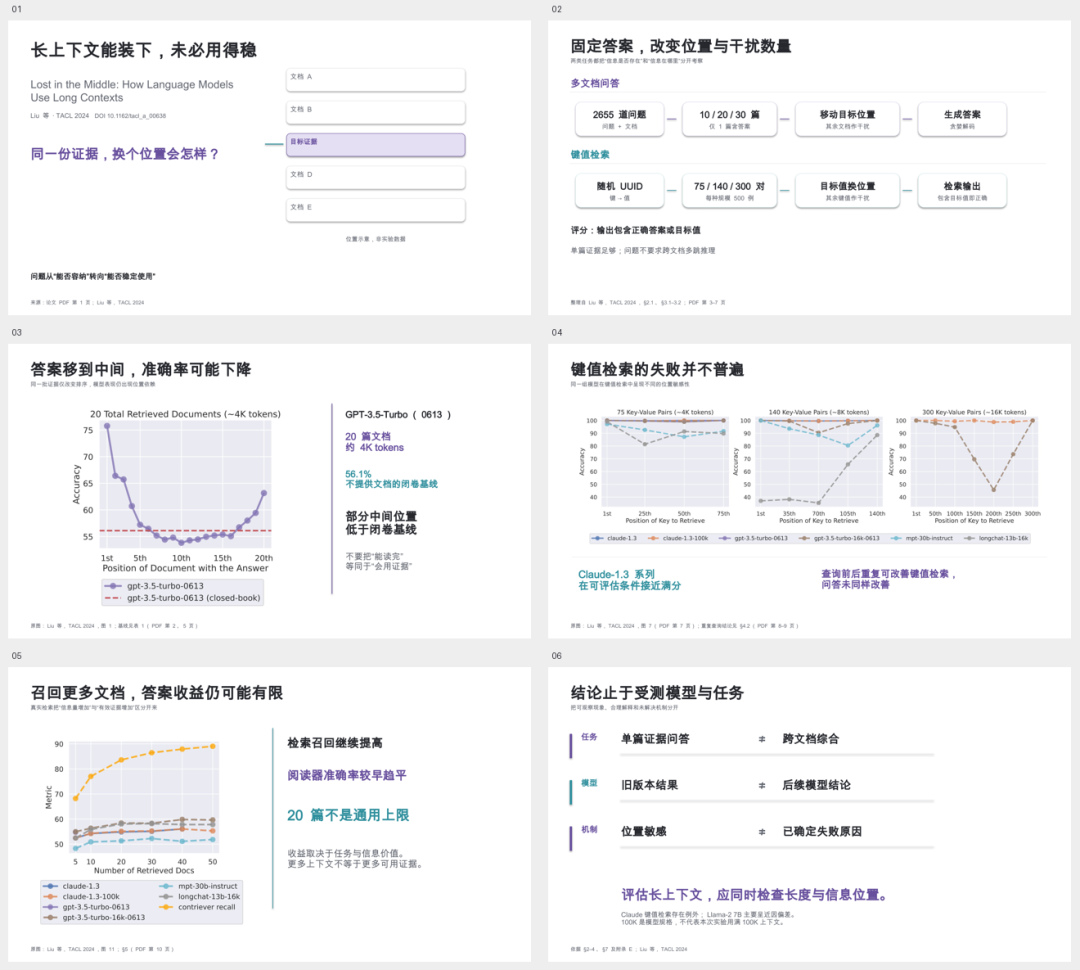Click the longchat-13b-16k legend entry on slide 04
1080x970 pixels.
996,538
